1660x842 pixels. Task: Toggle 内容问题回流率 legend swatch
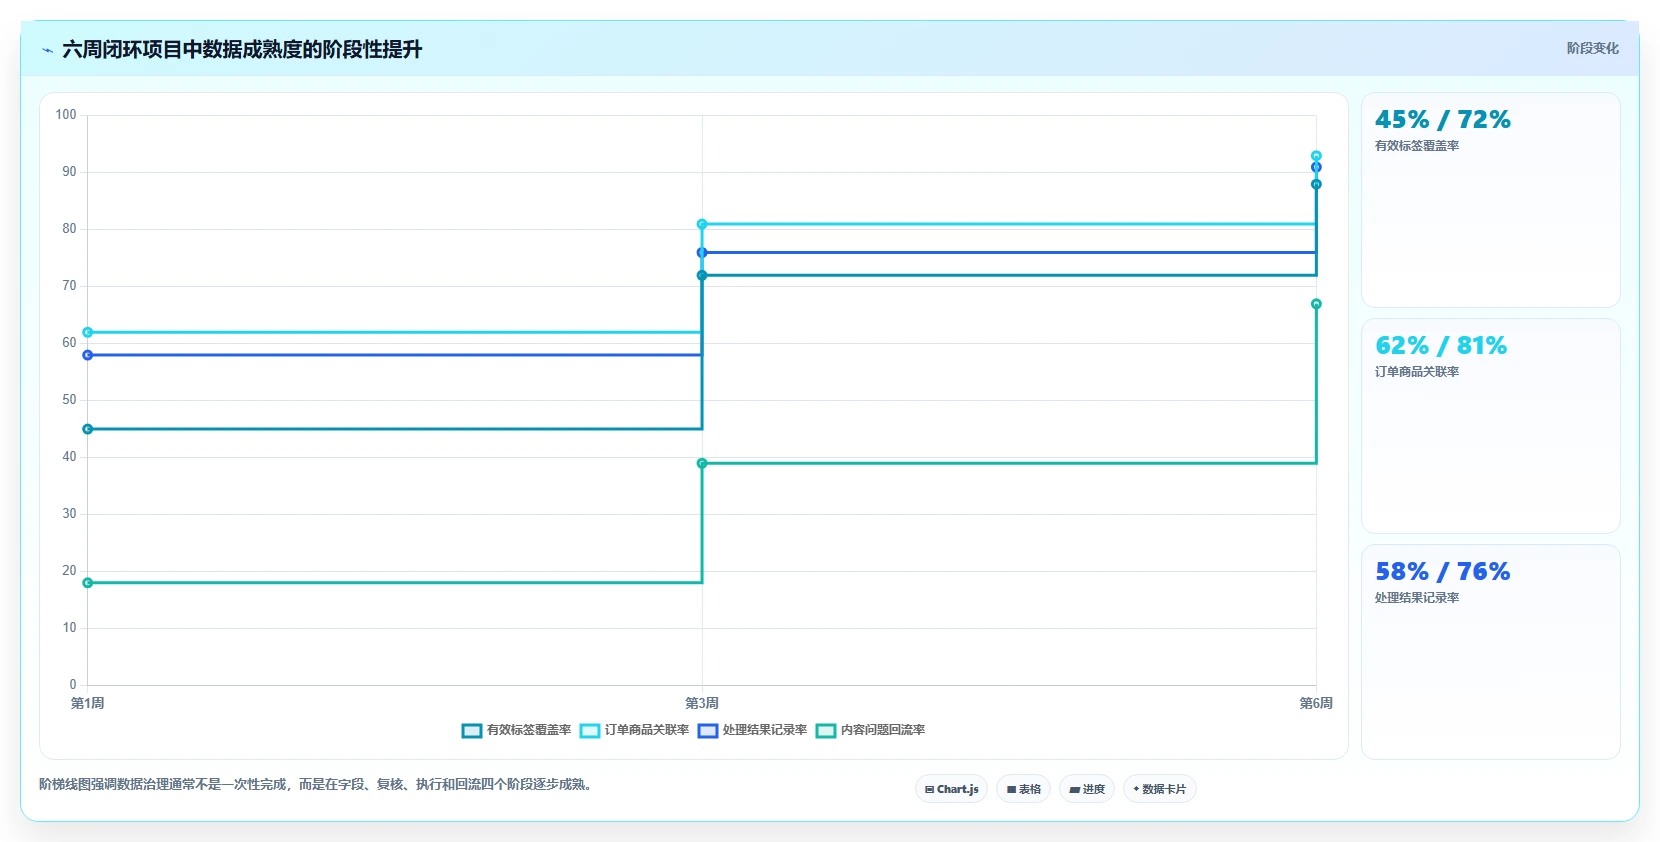[x=826, y=731]
